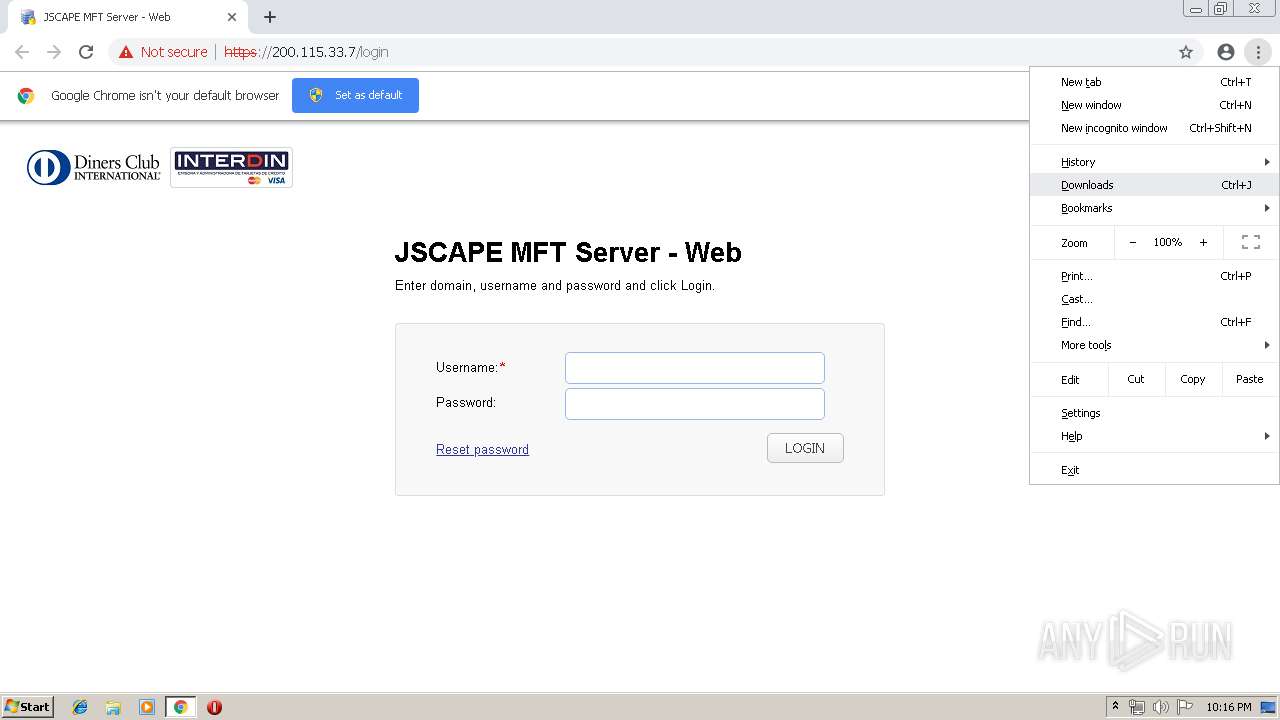
Task: Click the Set as default button
Action: pyautogui.click(x=355, y=95)
